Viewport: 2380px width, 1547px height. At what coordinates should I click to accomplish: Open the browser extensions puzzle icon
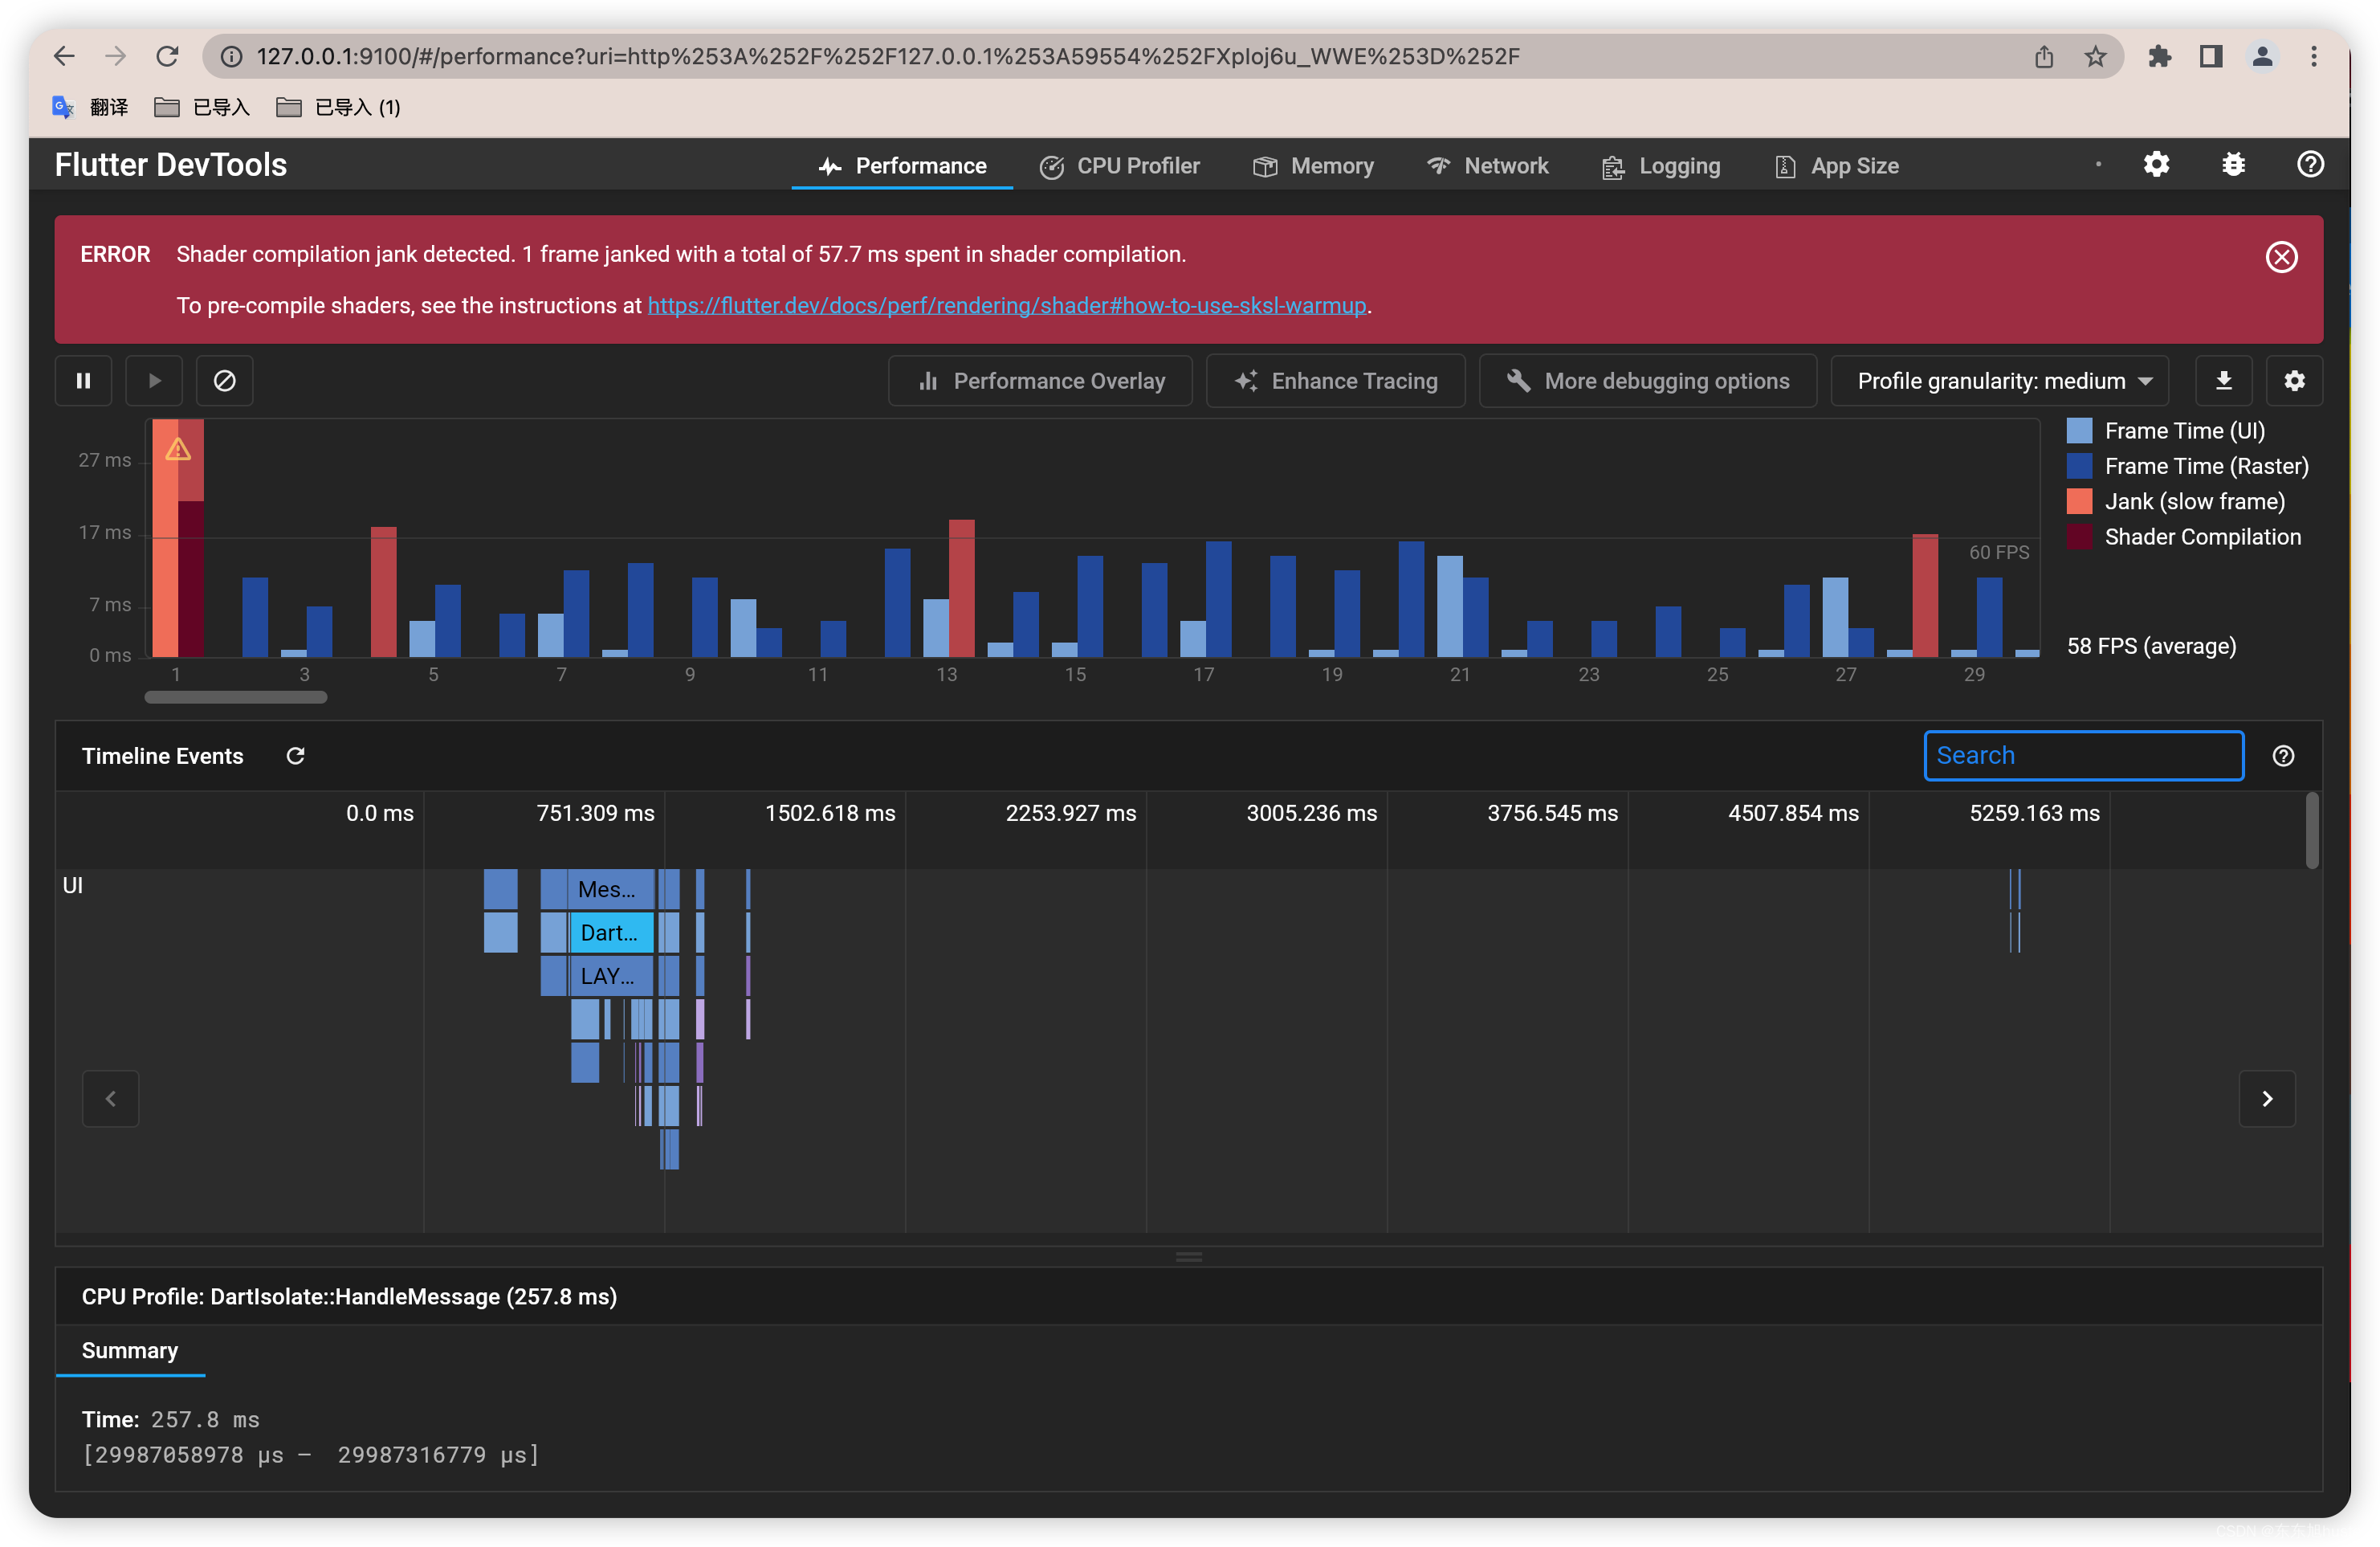(x=2160, y=57)
